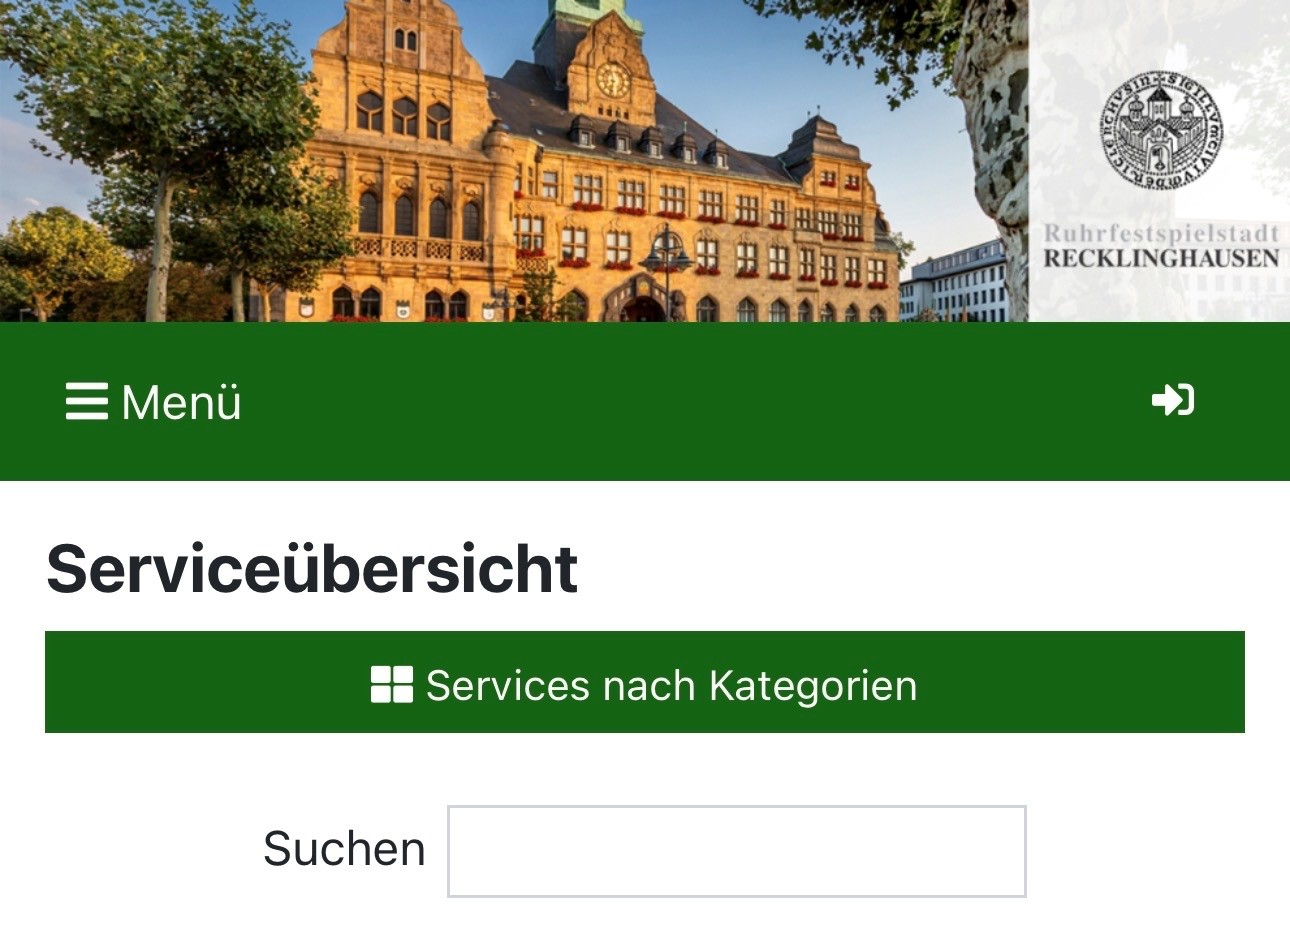Screen dimensions: 1290x948
Task: Click the Recklinghausen city seal logo
Action: pos(1161,130)
